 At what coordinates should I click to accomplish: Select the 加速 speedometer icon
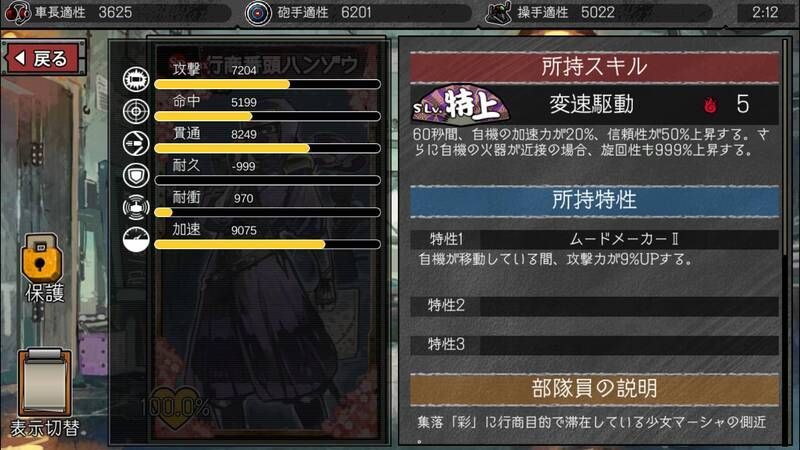[136, 239]
